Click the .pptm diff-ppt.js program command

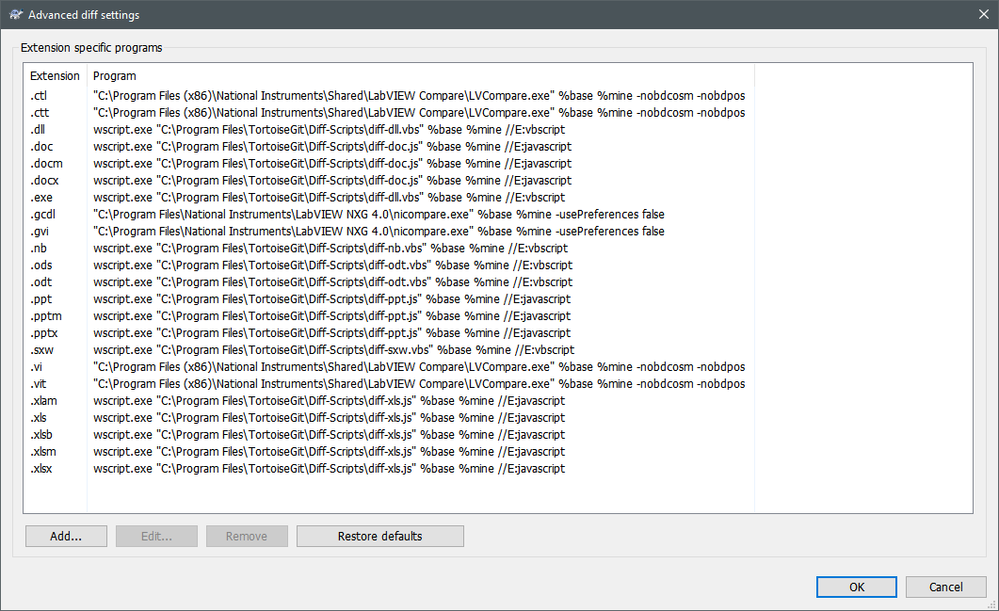click(x=331, y=316)
